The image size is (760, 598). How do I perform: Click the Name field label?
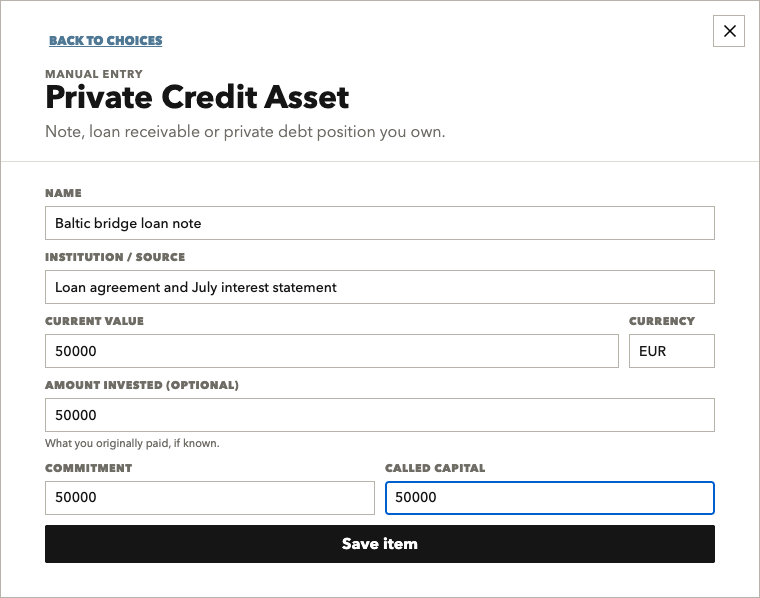tap(63, 193)
